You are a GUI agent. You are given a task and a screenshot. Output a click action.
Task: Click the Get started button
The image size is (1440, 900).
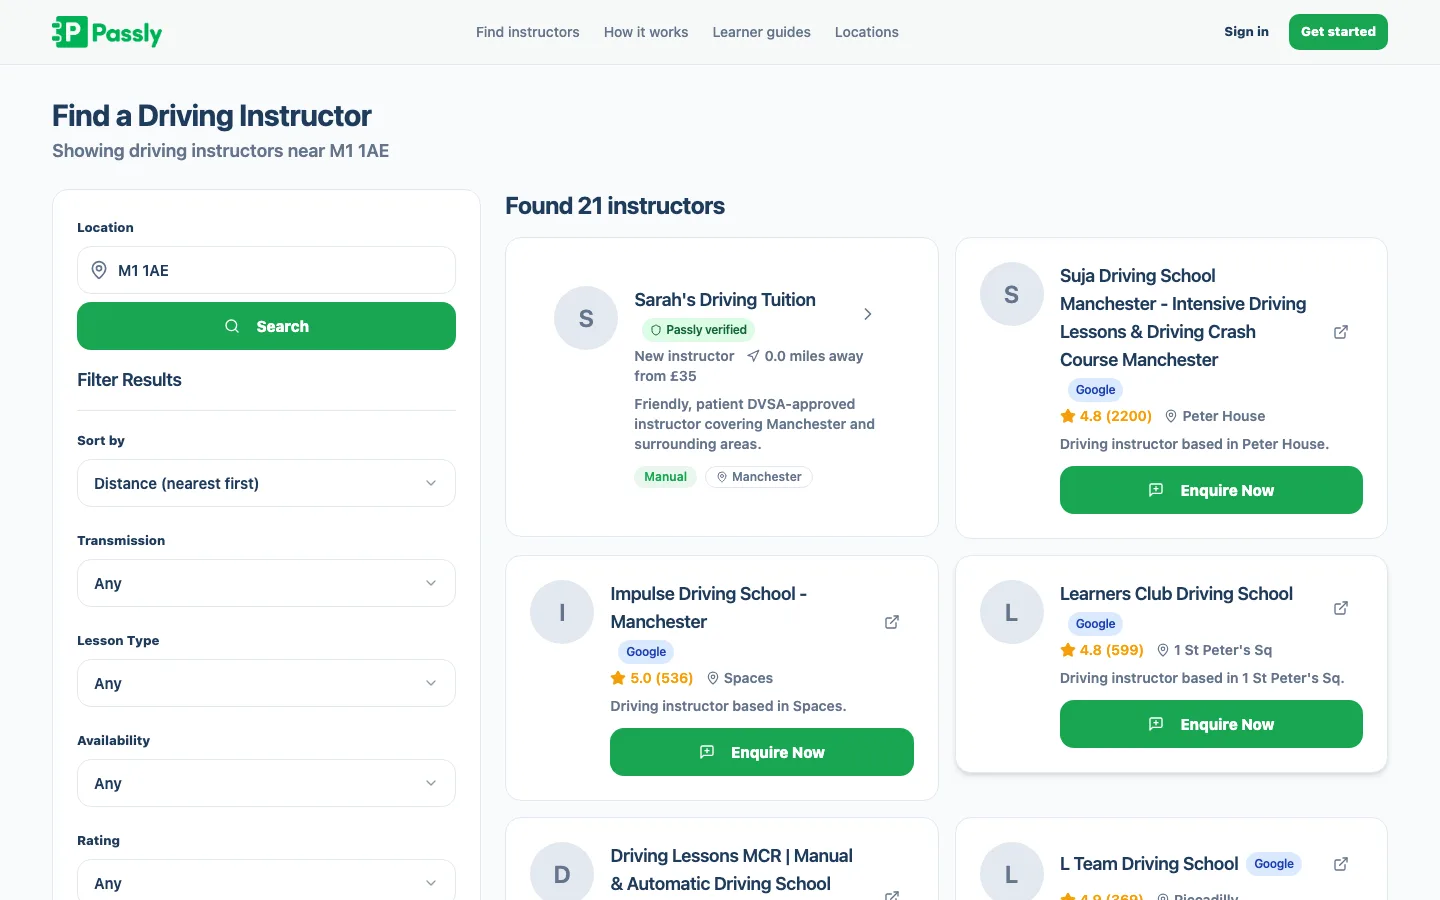[x=1338, y=32]
